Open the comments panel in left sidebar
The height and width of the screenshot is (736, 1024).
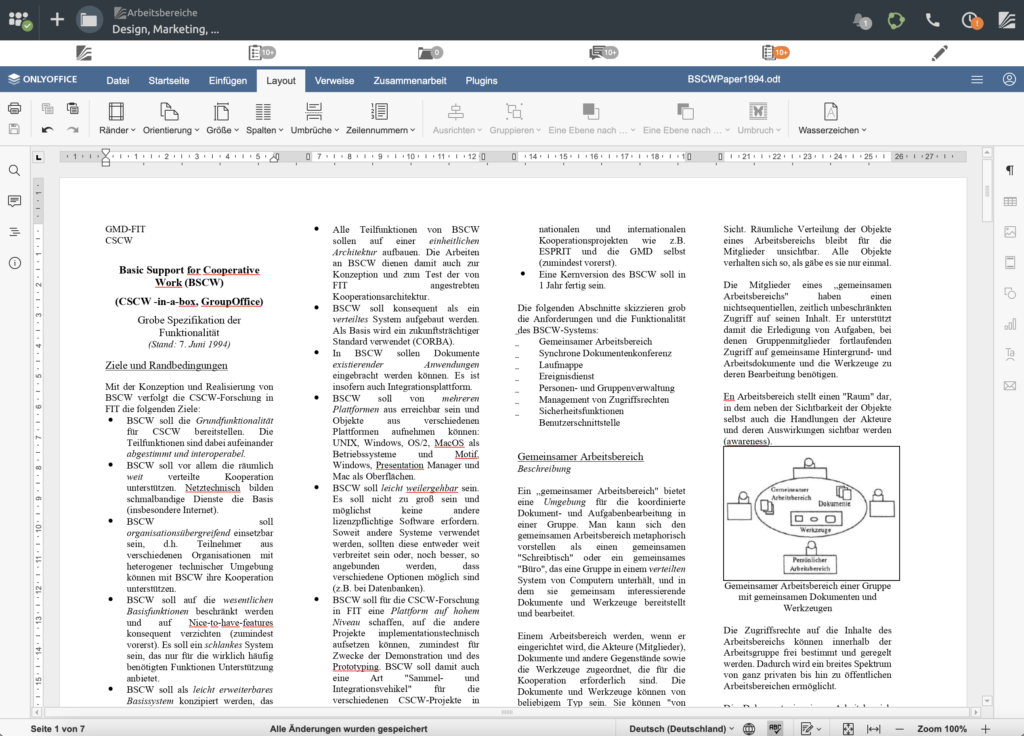coord(14,201)
